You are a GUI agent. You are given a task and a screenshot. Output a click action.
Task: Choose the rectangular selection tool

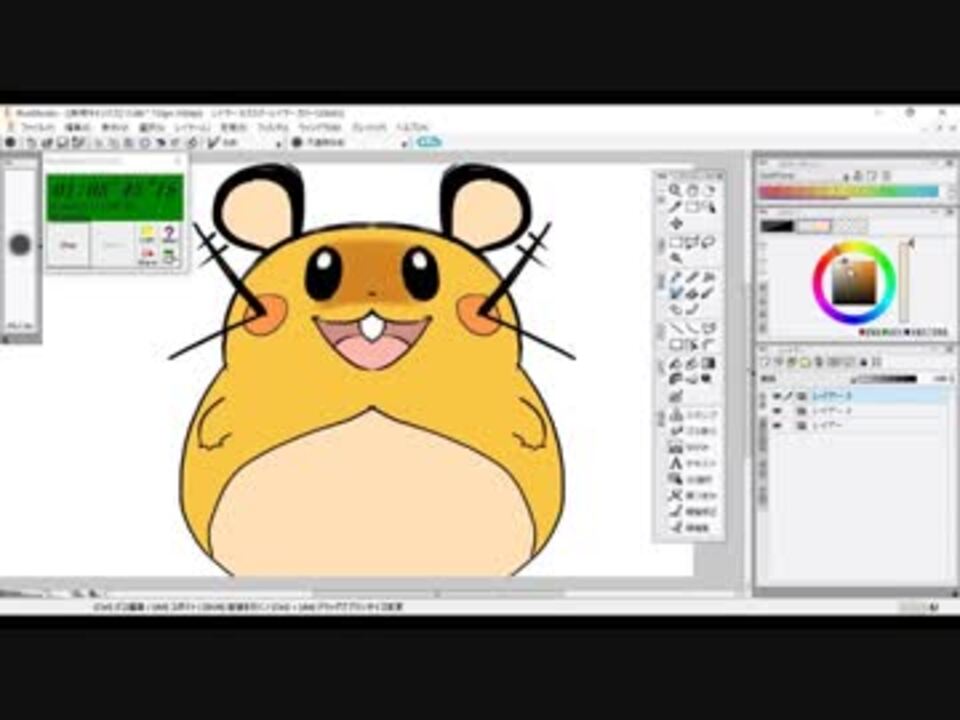(x=676, y=242)
